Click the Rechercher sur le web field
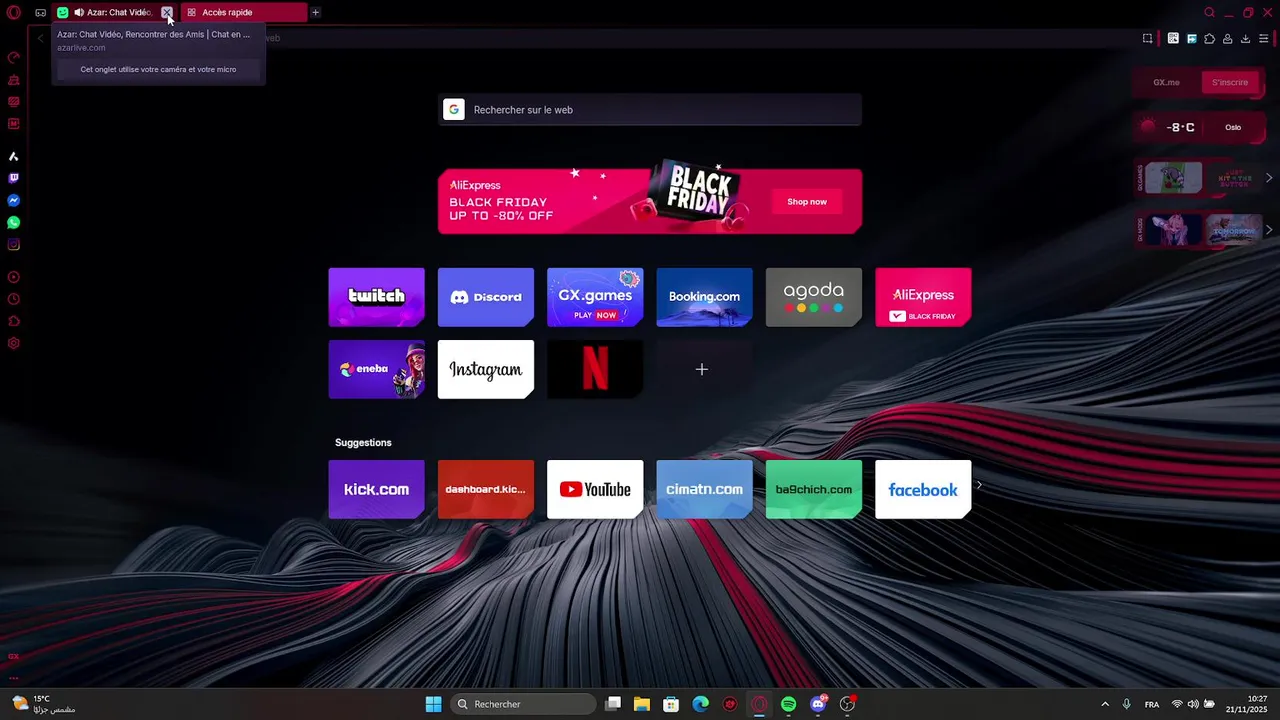1280x720 pixels. pos(650,110)
